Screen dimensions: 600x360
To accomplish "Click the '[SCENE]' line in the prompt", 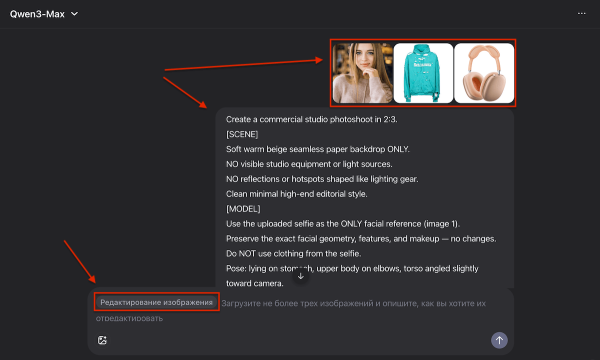I will pyautogui.click(x=242, y=134).
